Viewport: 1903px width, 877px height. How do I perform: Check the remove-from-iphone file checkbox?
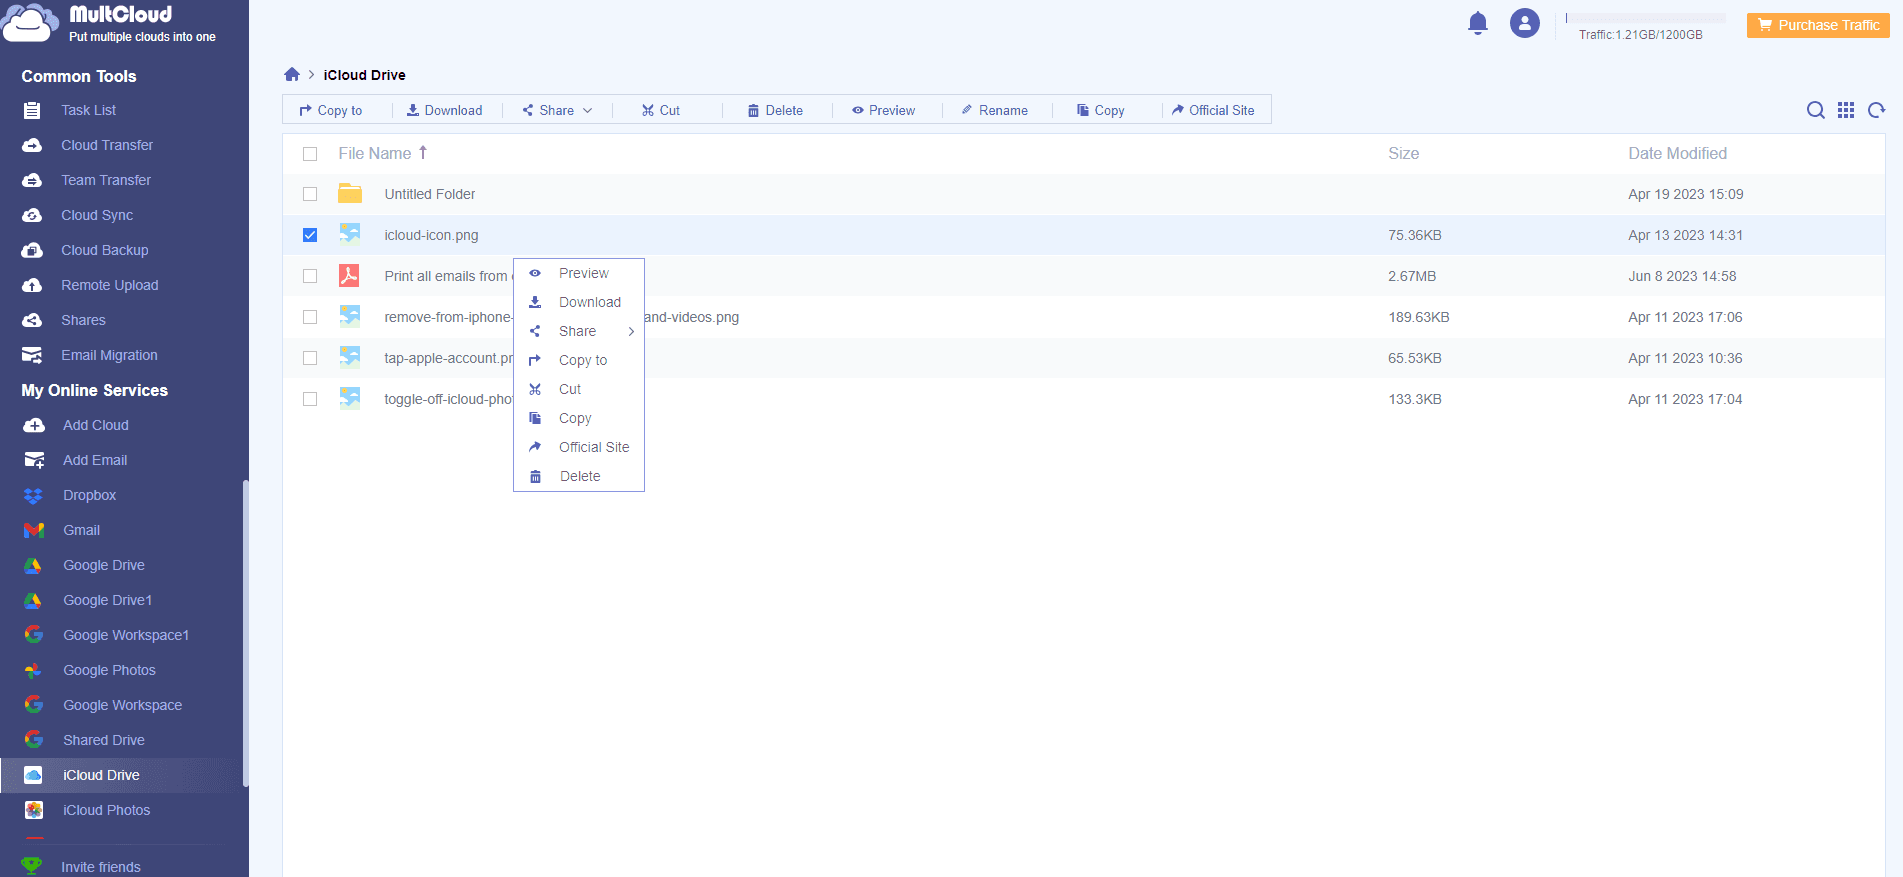(x=310, y=317)
